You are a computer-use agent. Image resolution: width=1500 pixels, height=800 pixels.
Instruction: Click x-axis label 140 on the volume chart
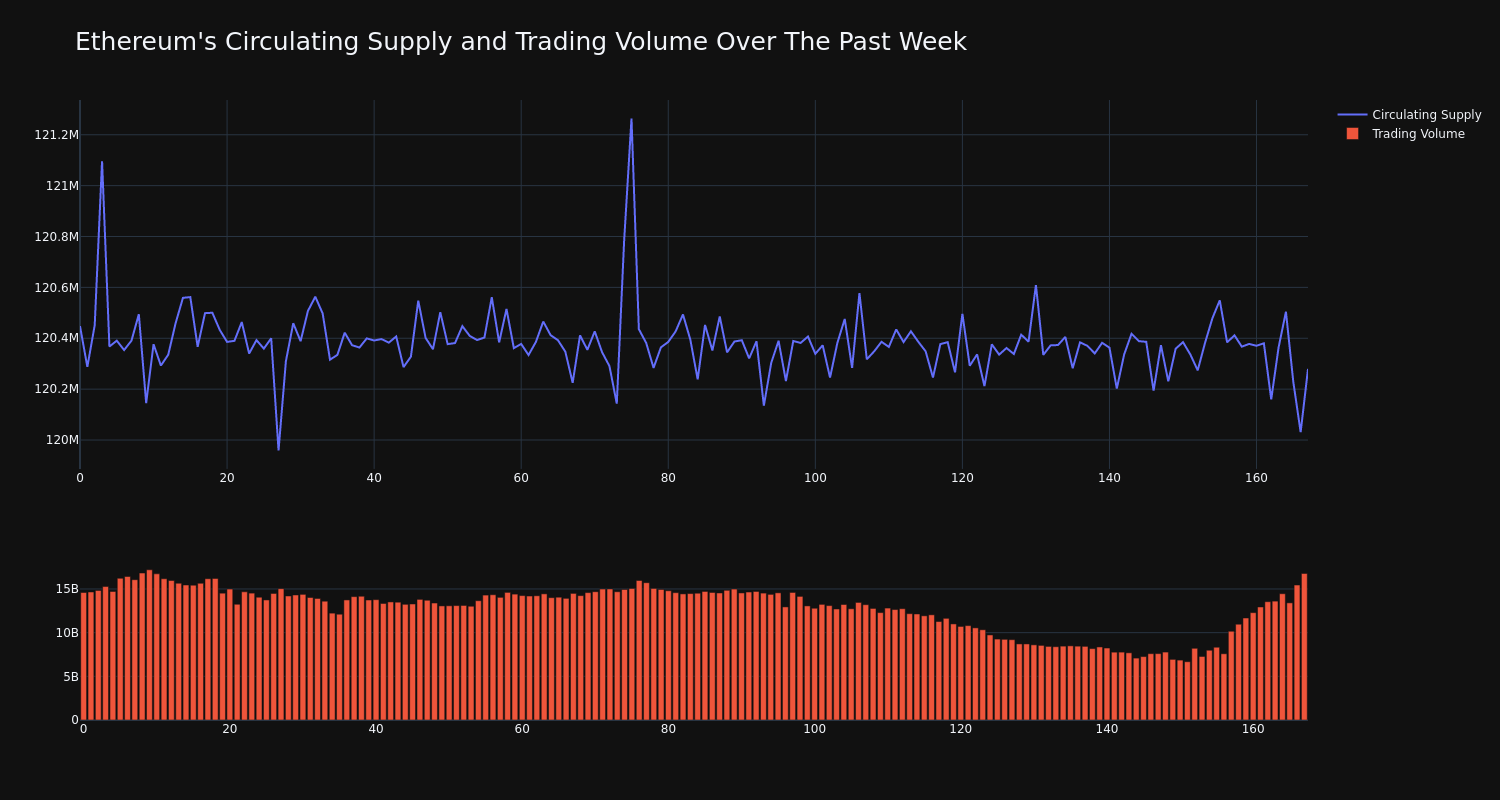1107,729
